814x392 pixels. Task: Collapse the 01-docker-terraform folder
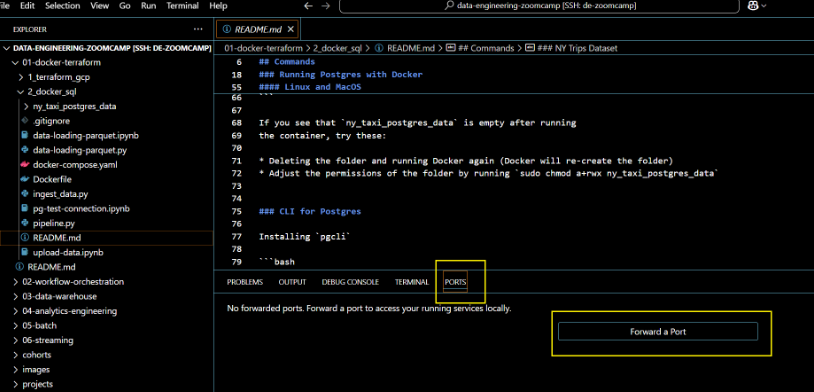[15, 63]
